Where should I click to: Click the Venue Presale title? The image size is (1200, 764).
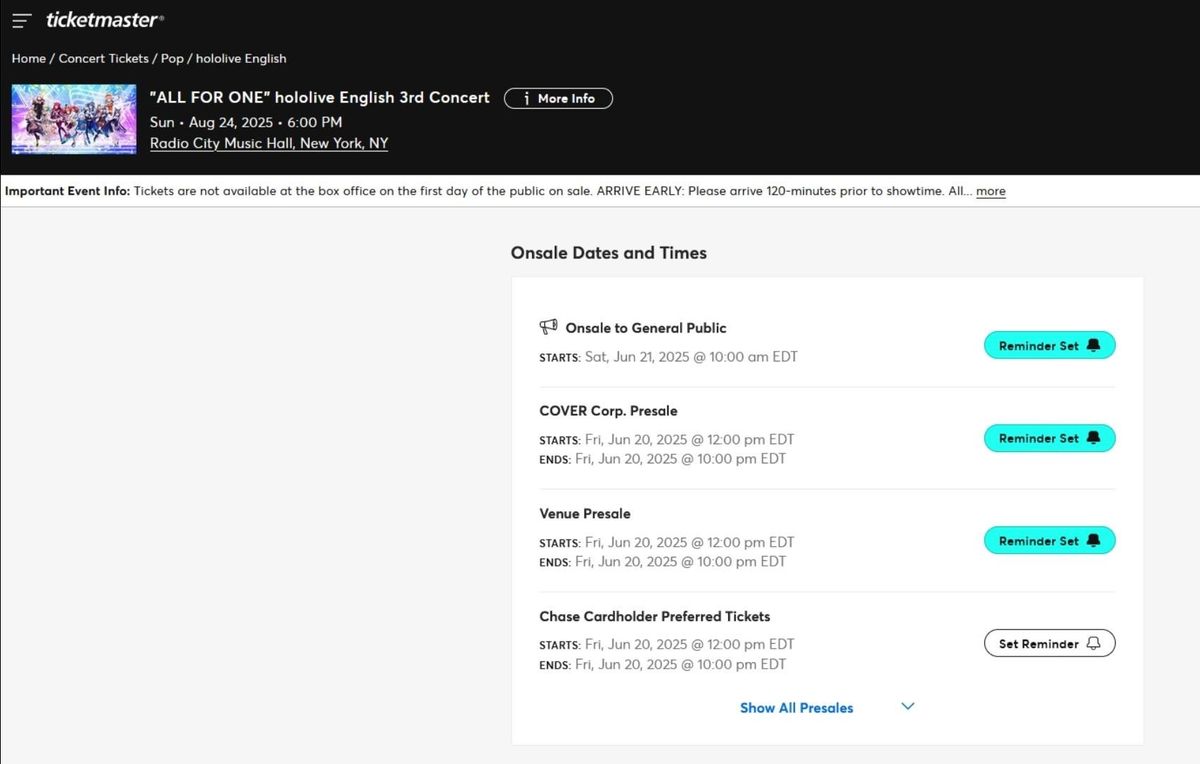[x=585, y=514]
